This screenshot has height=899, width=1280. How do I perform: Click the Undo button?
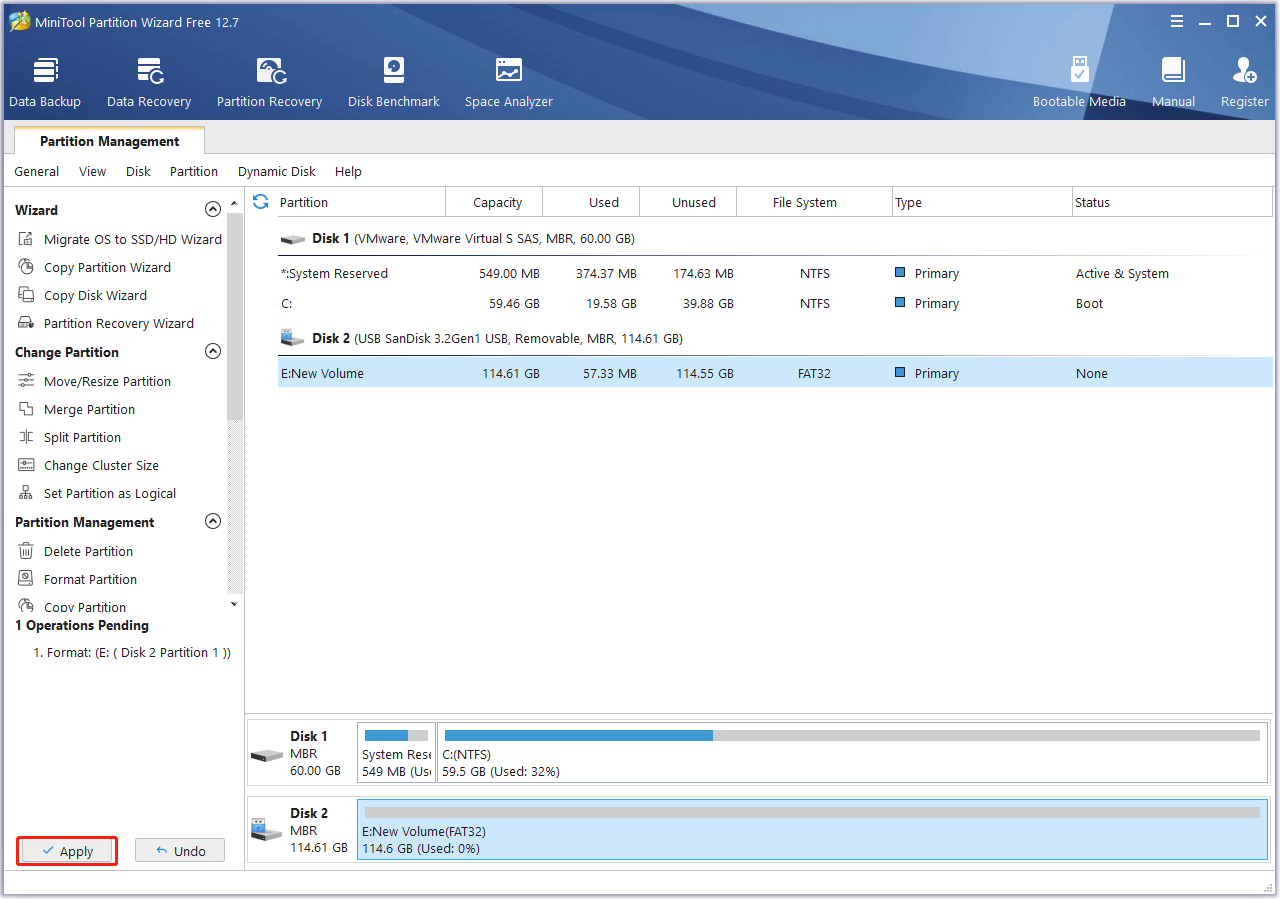pyautogui.click(x=180, y=851)
